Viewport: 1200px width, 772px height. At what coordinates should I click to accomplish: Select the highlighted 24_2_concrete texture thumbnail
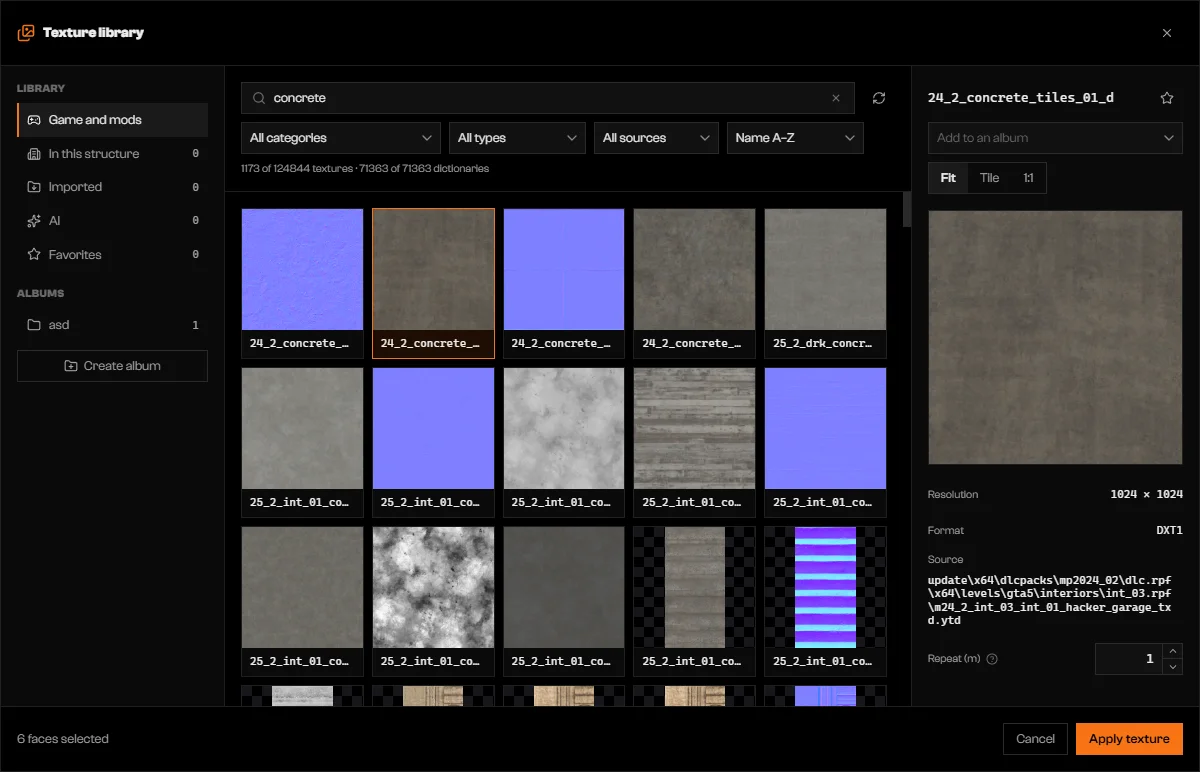click(433, 283)
